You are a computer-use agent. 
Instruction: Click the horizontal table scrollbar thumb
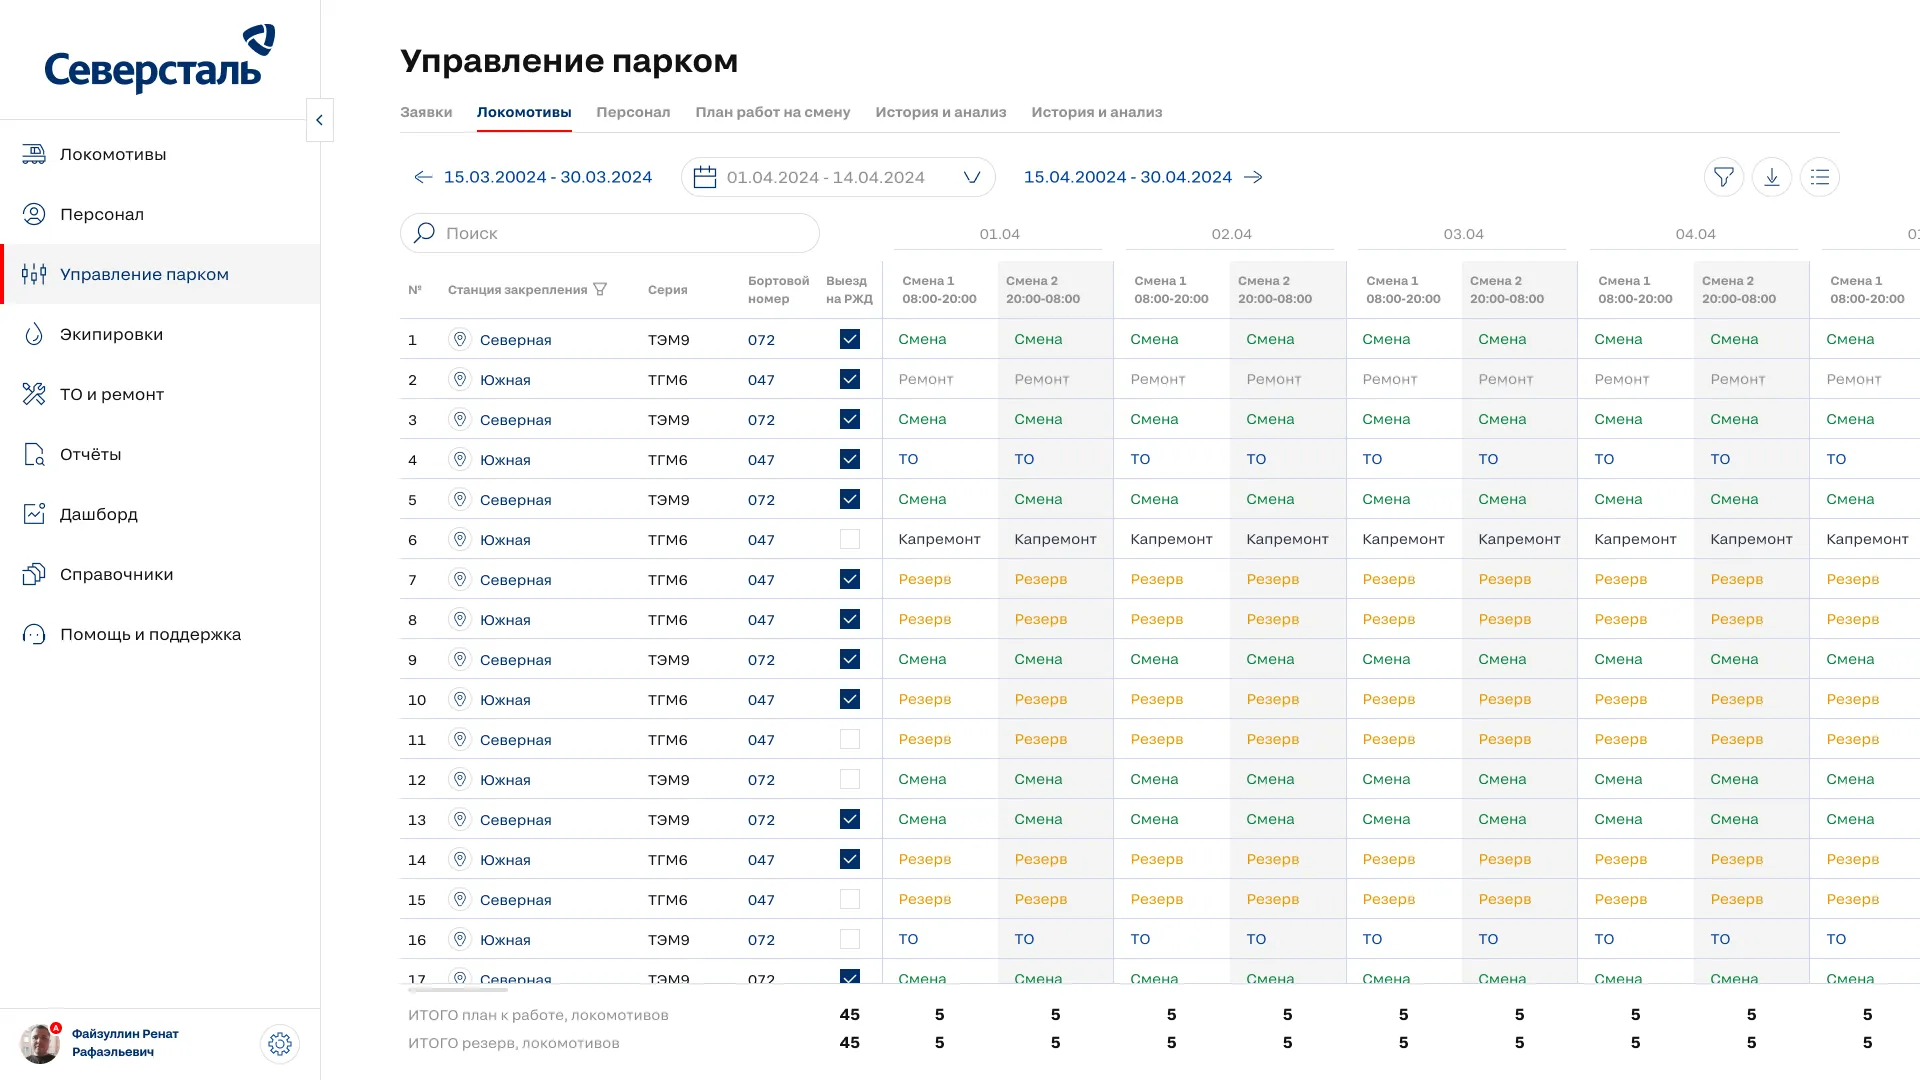(x=458, y=990)
